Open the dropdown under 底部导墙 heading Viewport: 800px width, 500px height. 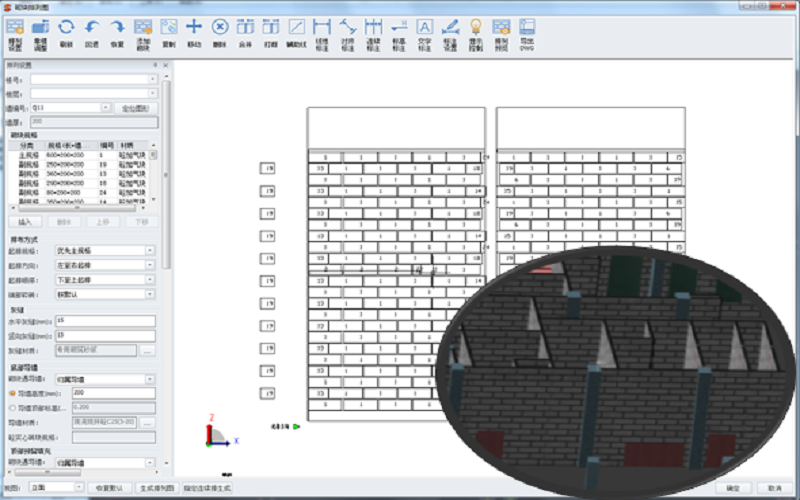click(x=105, y=379)
